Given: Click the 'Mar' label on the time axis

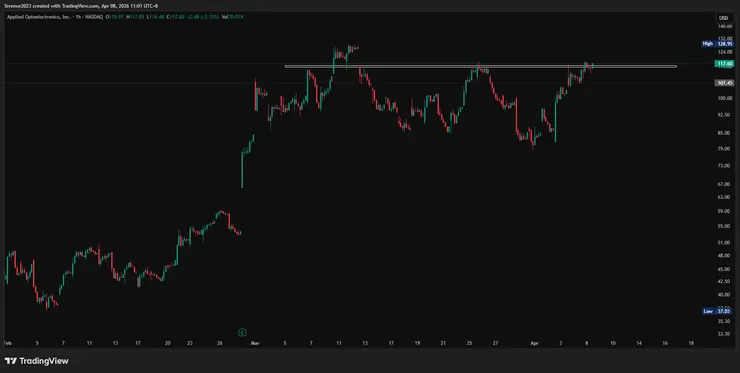Looking at the screenshot, I should point(255,343).
